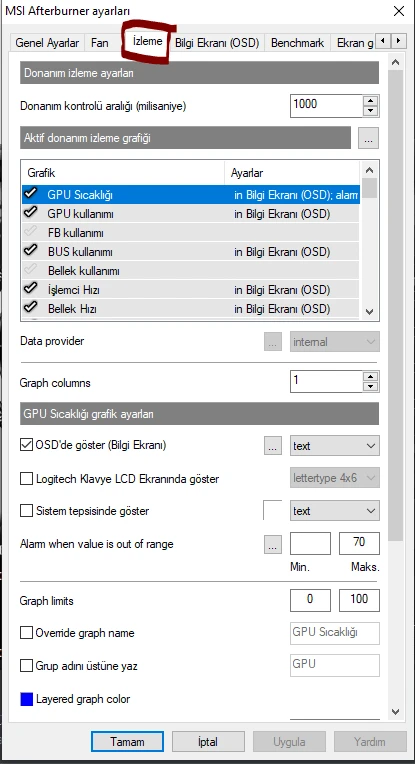Select the İşlemci Hızı row text
This screenshot has height=764, width=415.
pos(74,289)
